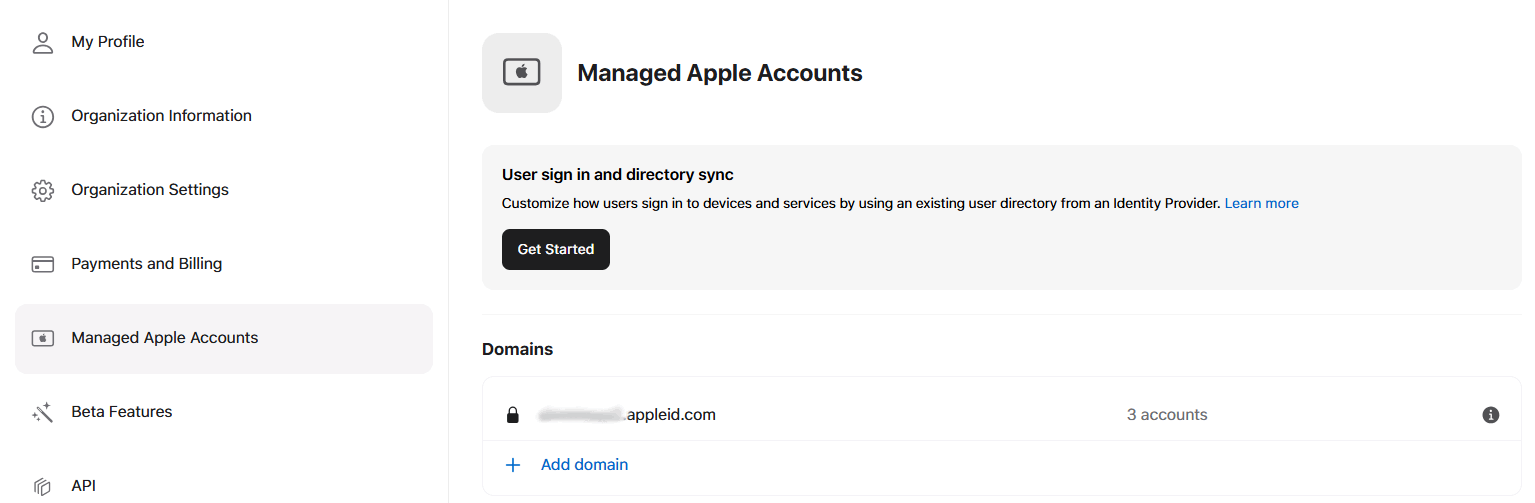Screen dimensions: 1535x503
Task: Click the API sidebar icon
Action: (42, 486)
